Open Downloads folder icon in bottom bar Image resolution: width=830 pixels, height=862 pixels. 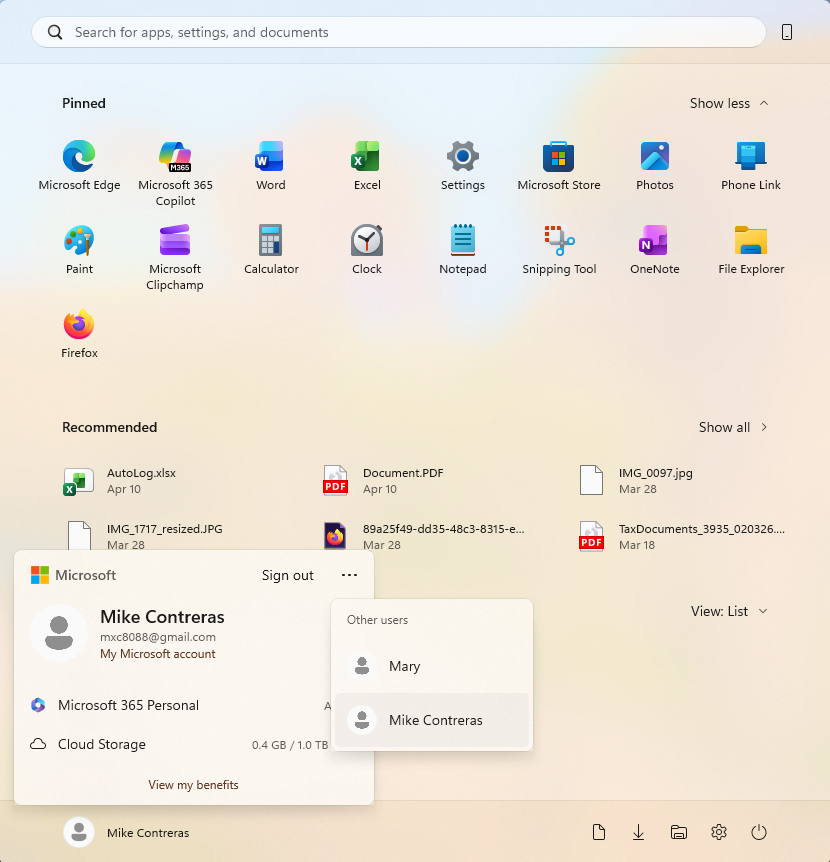638,832
